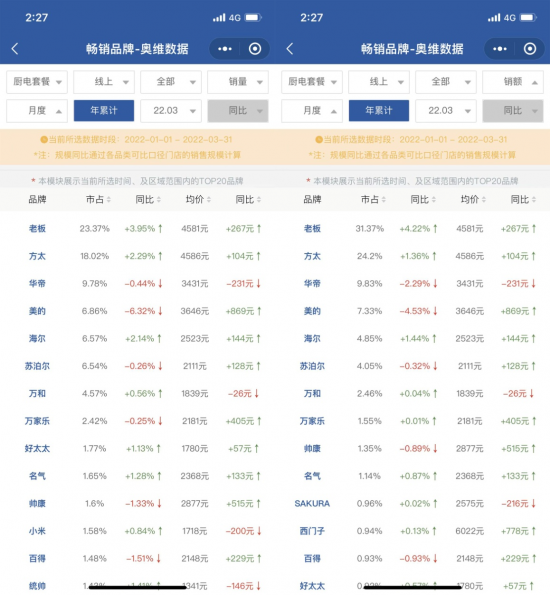The width and height of the screenshot is (550, 595).
Task: Open the three-dots menu in right panel
Action: pos(500,49)
